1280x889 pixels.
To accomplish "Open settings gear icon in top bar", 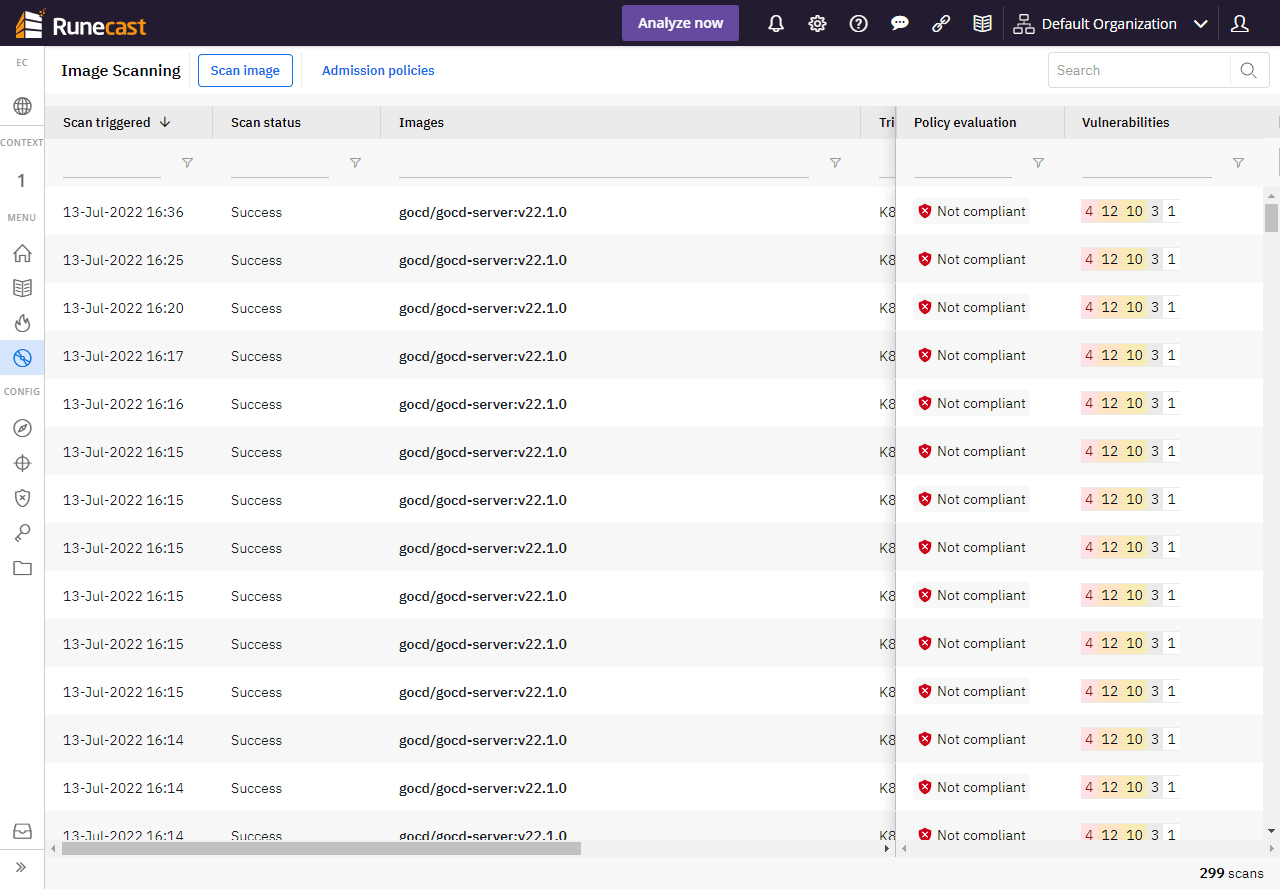I will [817, 24].
